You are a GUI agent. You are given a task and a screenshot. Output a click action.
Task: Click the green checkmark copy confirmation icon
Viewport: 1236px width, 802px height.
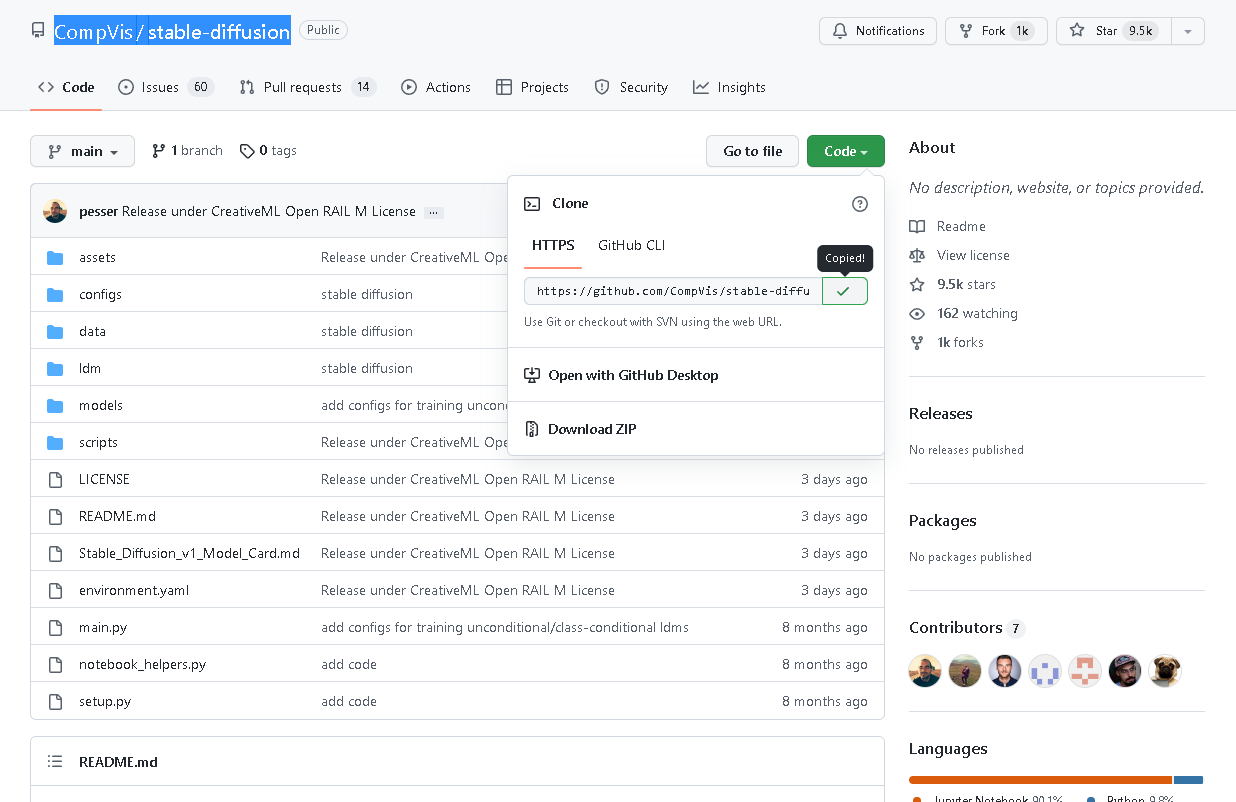point(845,291)
